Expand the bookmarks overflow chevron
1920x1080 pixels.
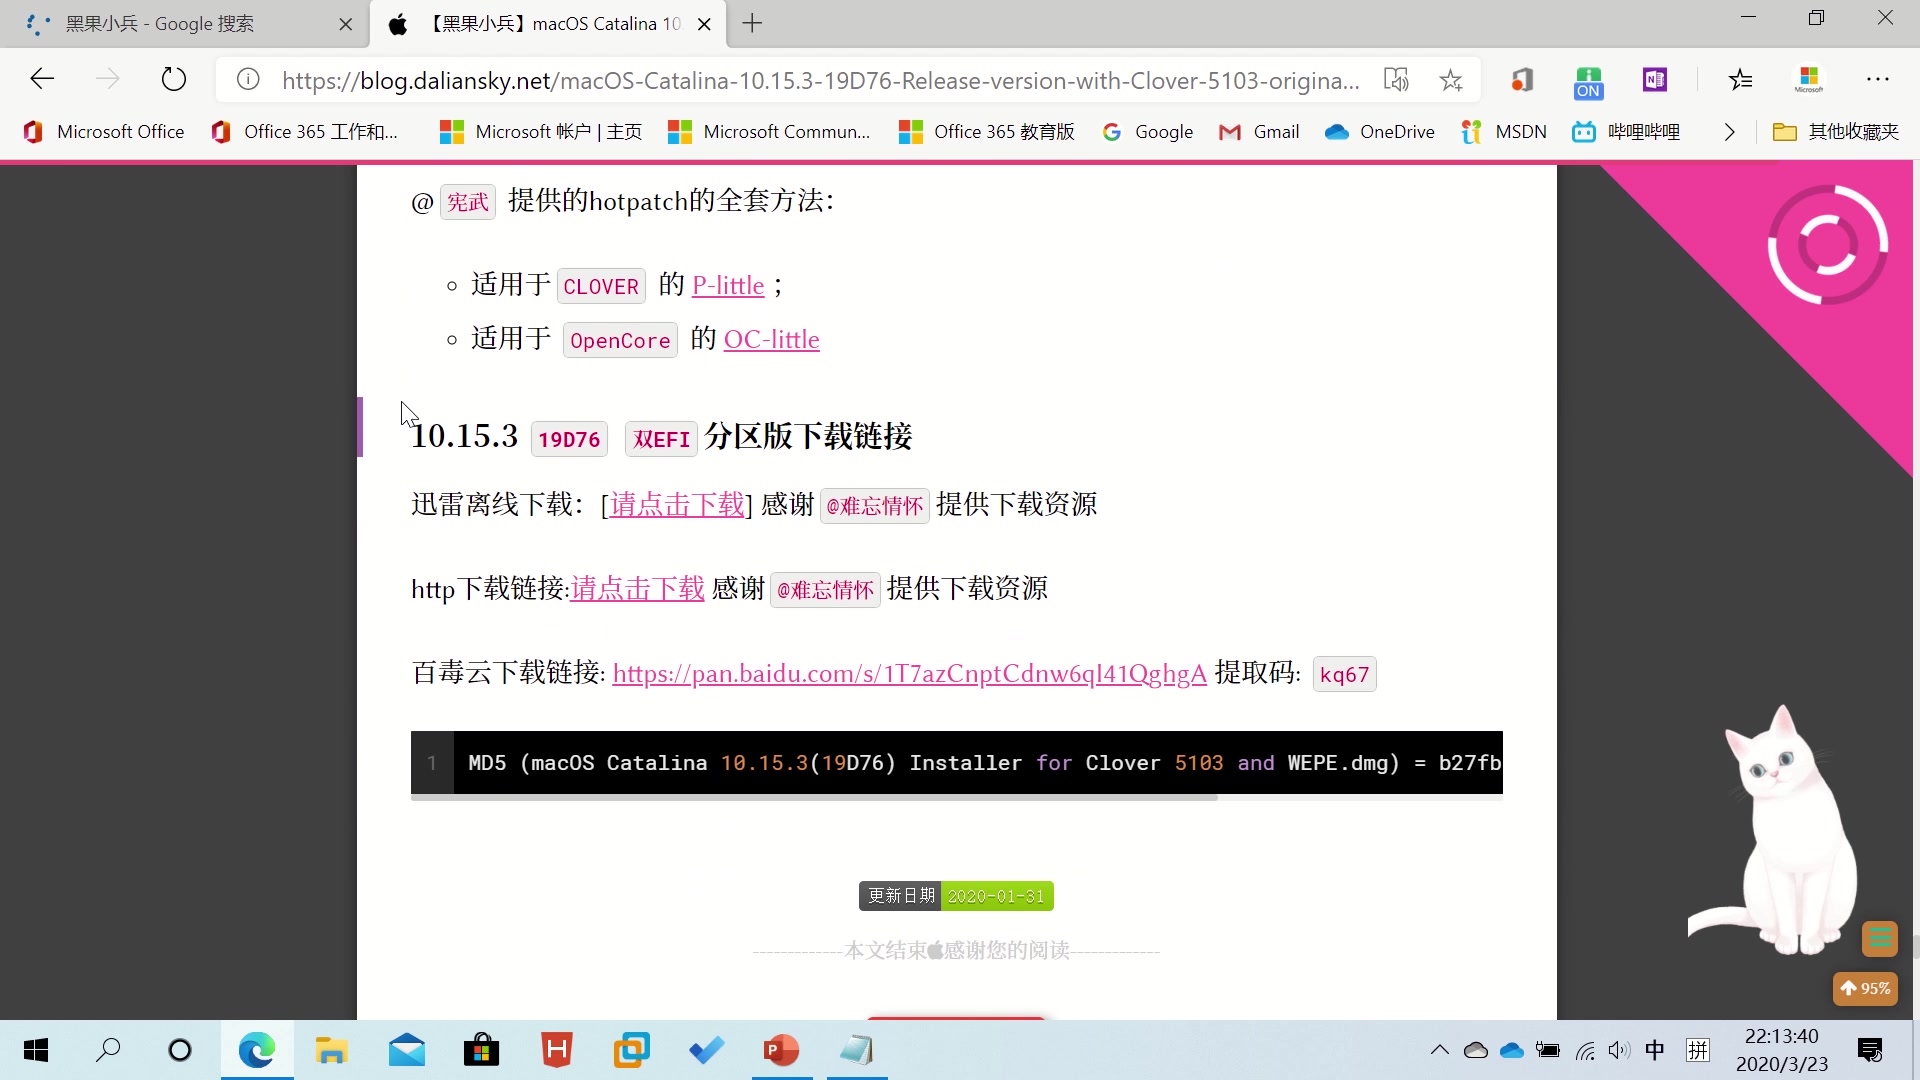(1730, 132)
